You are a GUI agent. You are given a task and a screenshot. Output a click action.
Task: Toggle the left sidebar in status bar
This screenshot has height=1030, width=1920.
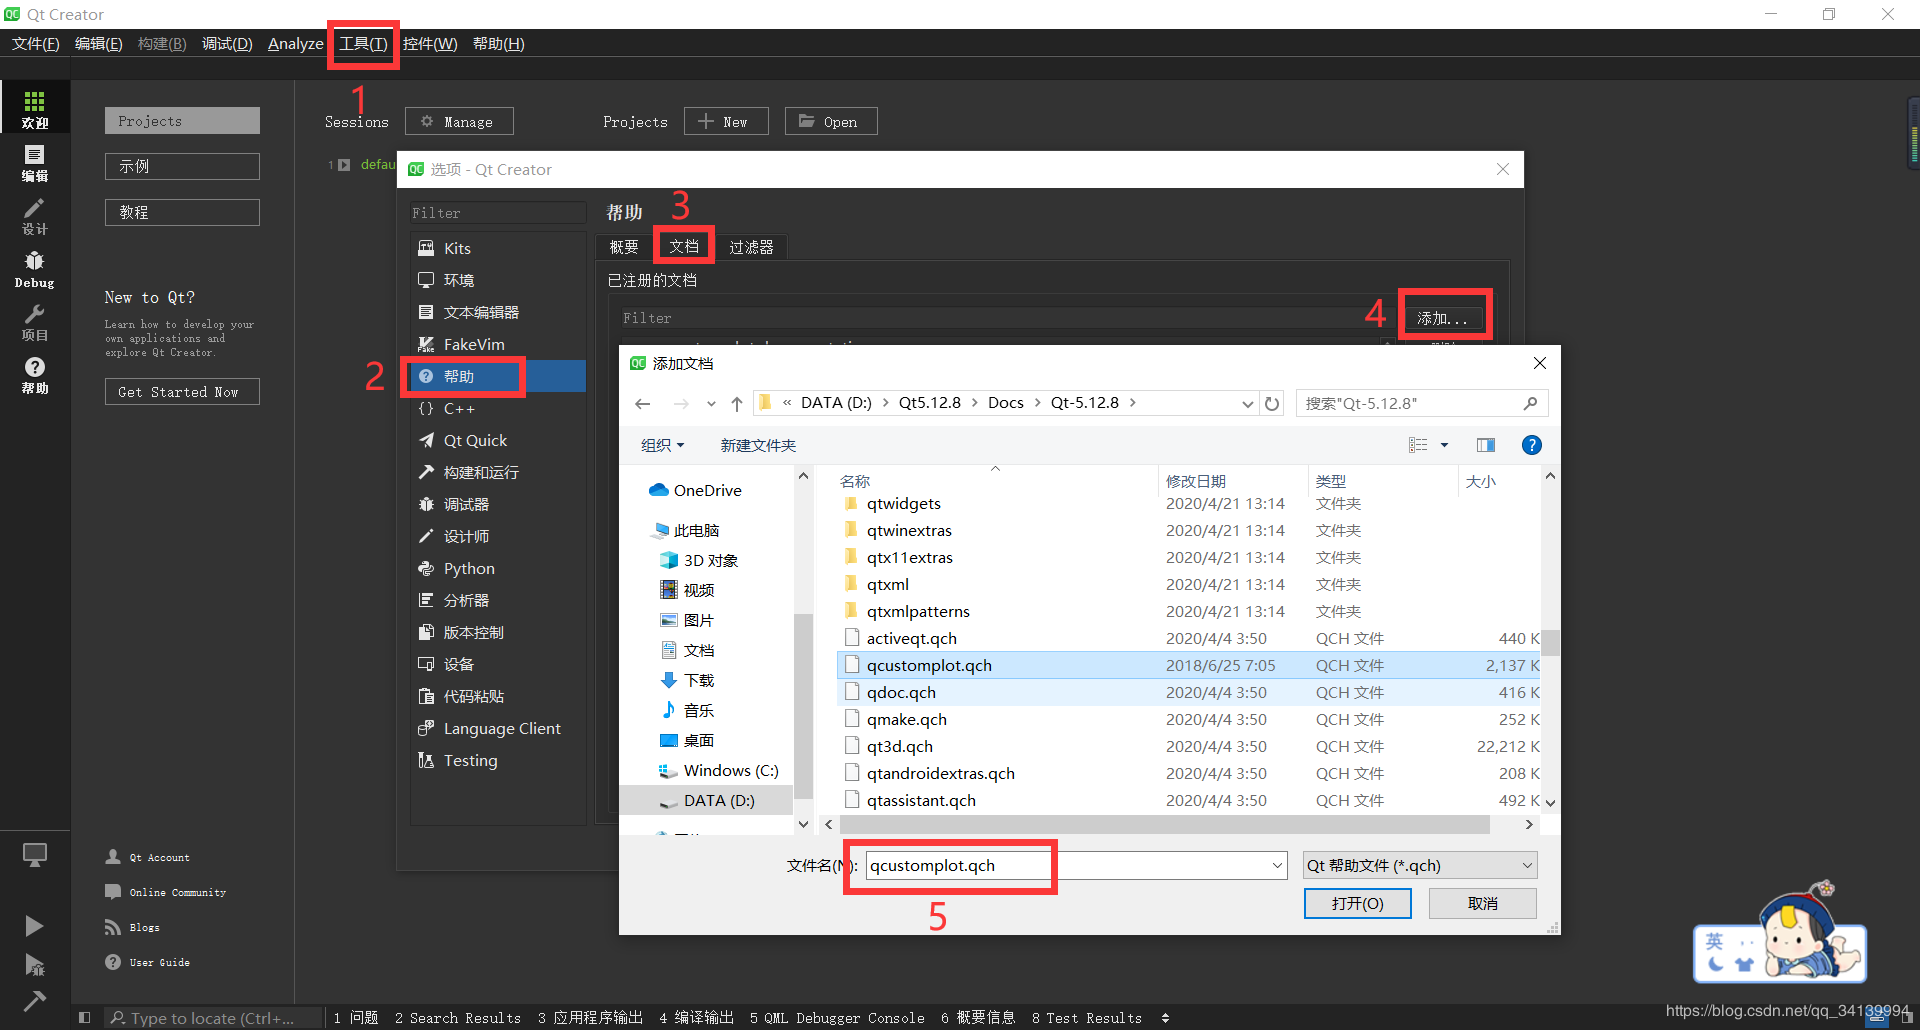[x=84, y=1018]
